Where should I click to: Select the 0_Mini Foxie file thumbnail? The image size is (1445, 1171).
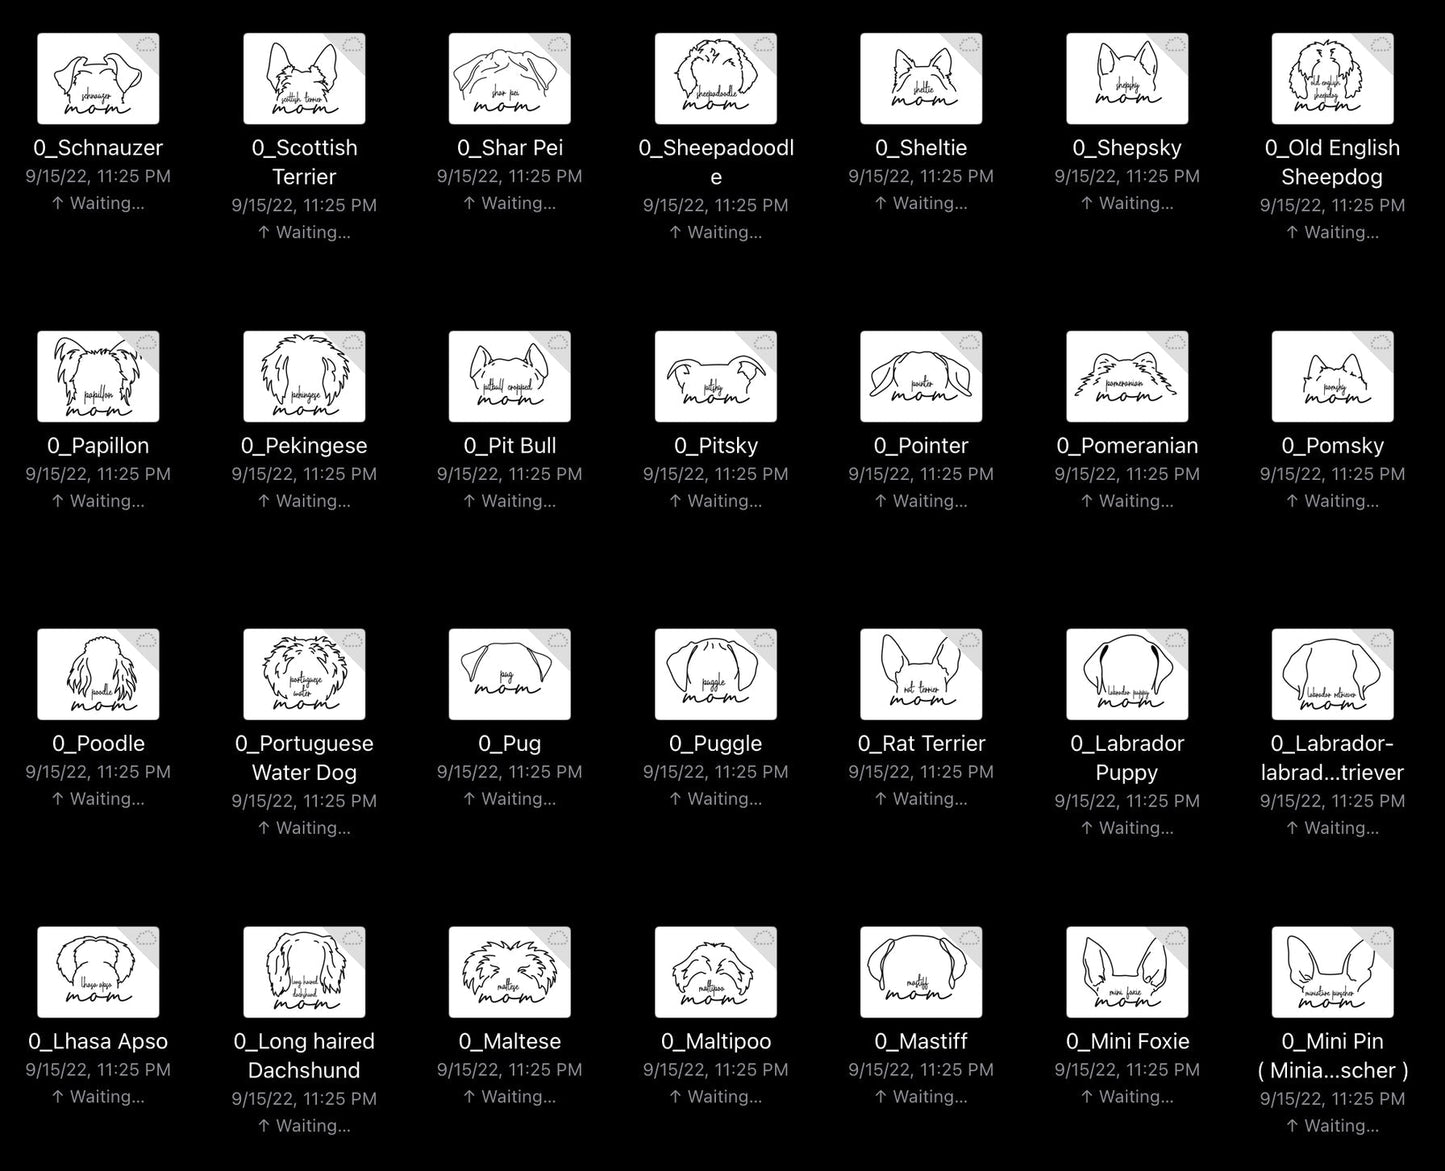[x=1127, y=972]
